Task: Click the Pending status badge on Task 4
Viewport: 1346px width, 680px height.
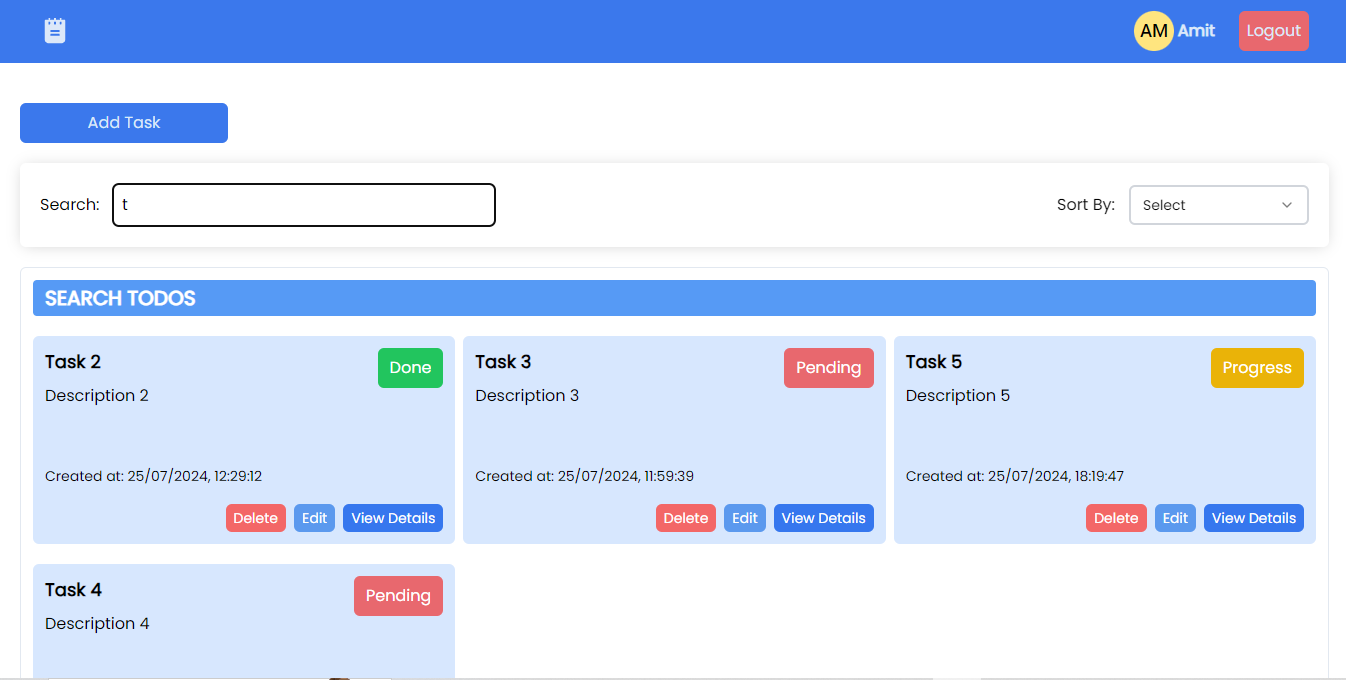Action: pos(398,596)
